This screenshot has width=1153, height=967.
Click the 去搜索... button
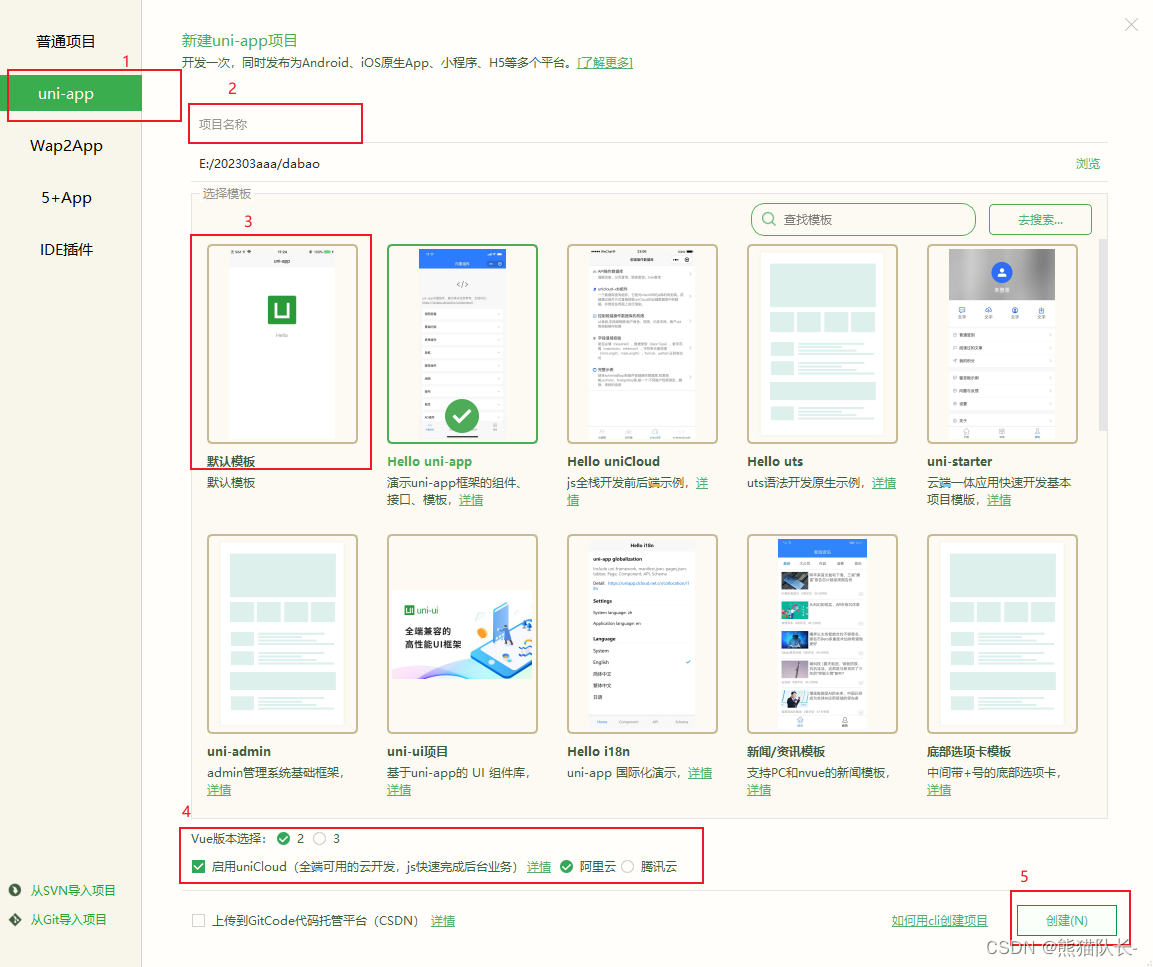[x=1040, y=219]
